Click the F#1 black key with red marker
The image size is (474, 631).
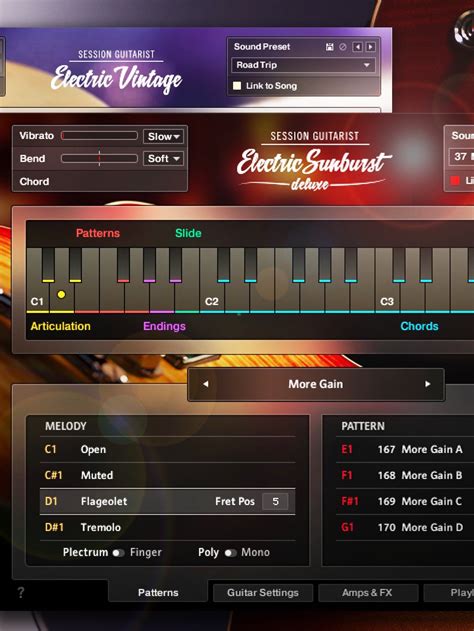(x=123, y=265)
